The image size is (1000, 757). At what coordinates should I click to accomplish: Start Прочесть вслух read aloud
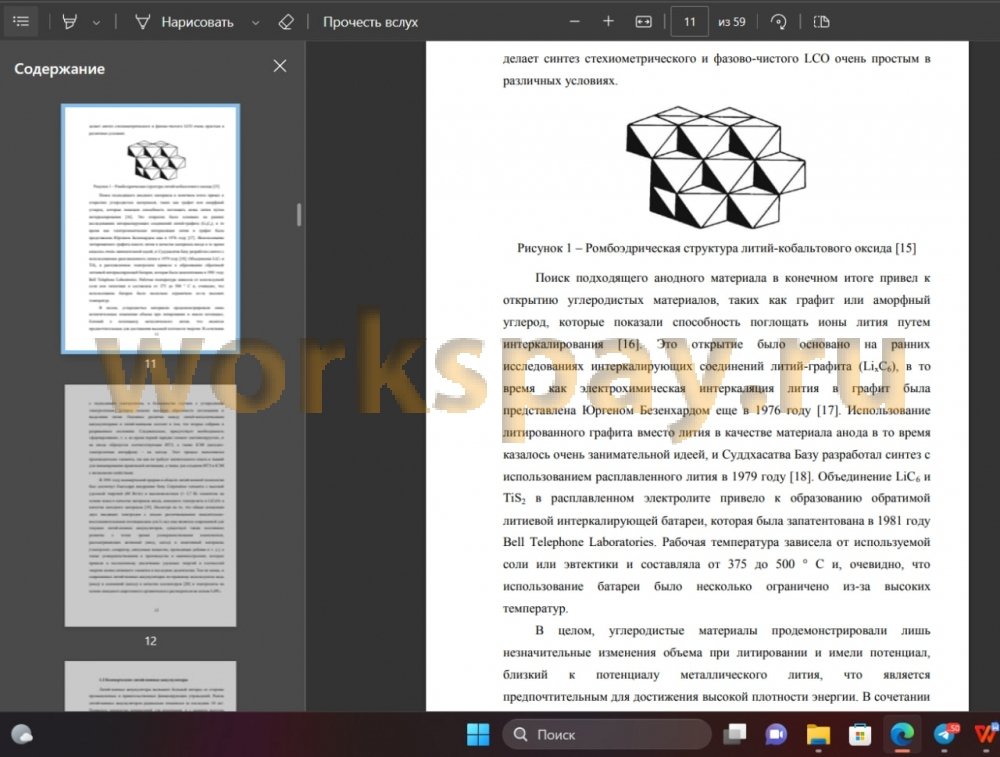pyautogui.click(x=371, y=22)
